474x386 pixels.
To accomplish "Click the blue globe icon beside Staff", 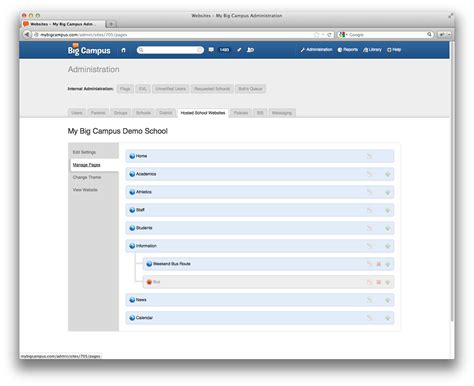I will coord(132,210).
